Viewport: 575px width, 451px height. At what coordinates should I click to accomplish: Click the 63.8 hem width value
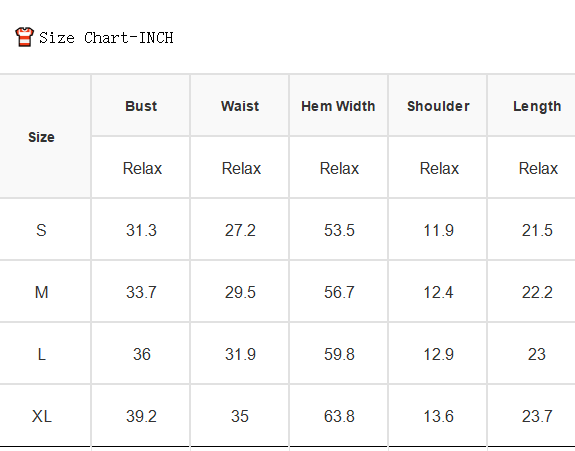(x=339, y=416)
